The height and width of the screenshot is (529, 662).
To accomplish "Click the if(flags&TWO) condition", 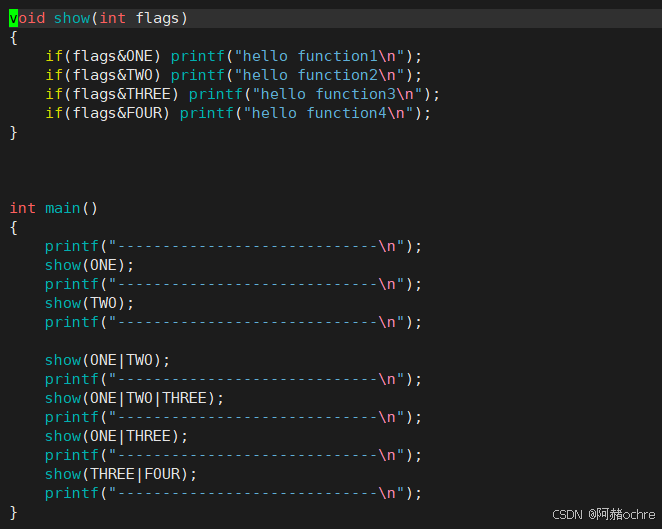I will [x=103, y=75].
